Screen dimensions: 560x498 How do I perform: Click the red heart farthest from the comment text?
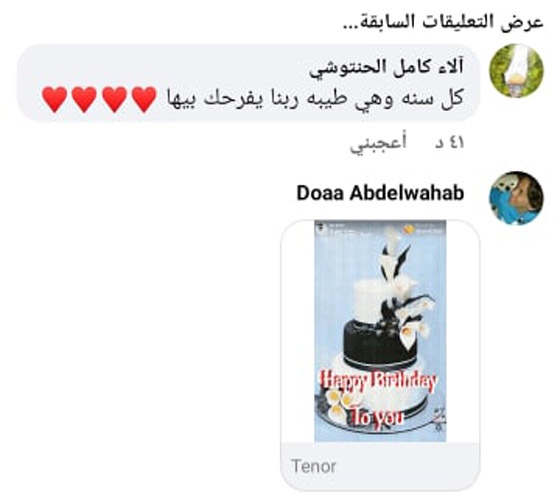pos(54,99)
